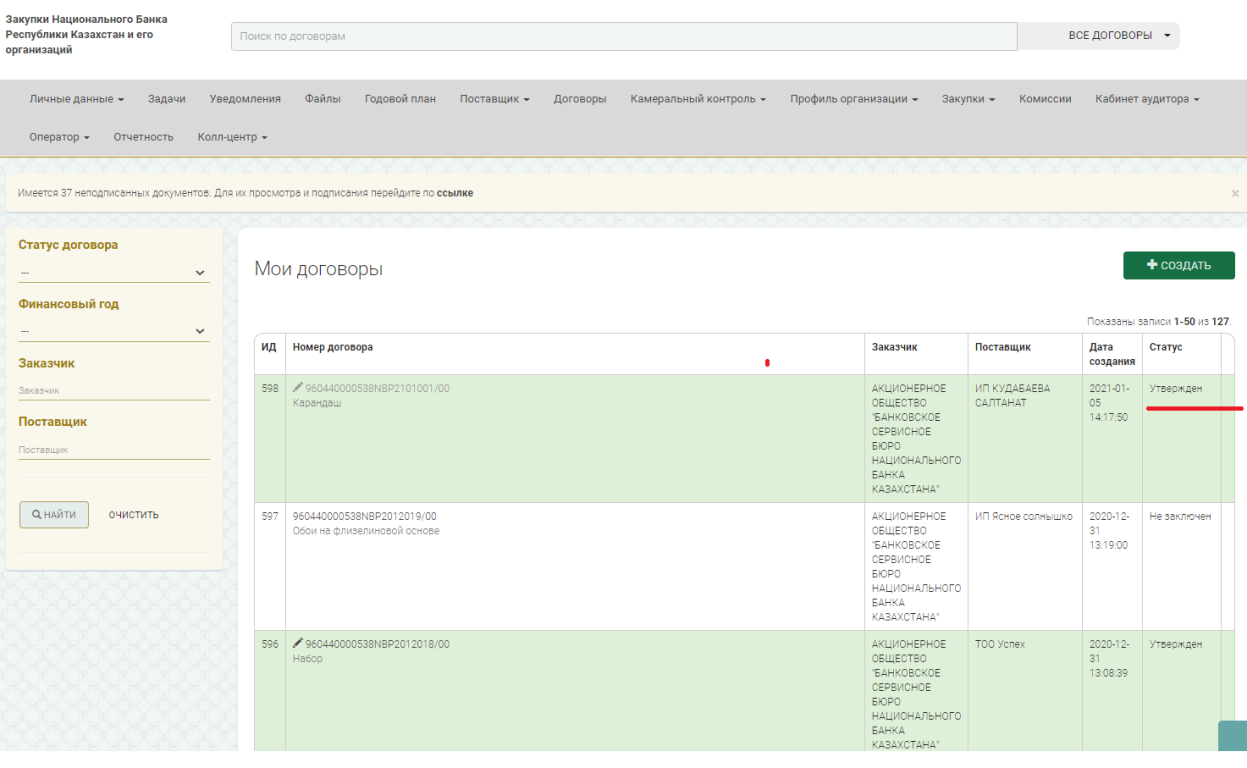
Task: Focus the Заказчик filter input field
Action: click(x=113, y=391)
